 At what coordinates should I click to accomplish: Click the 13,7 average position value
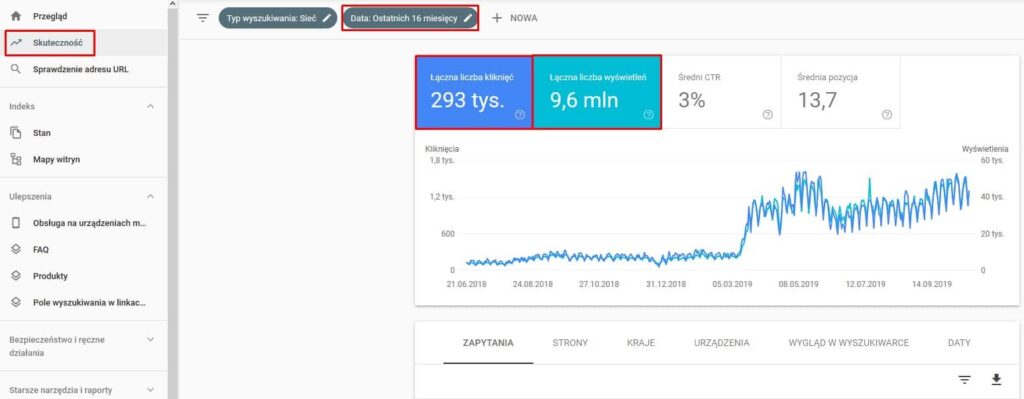click(817, 100)
